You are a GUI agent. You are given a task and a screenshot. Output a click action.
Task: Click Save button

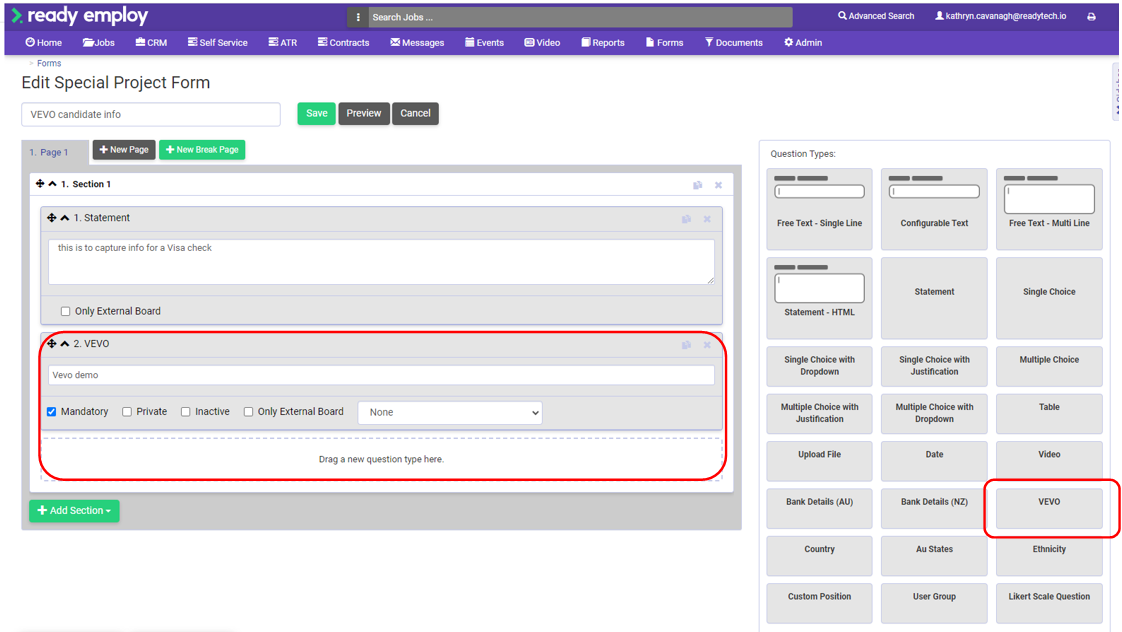[316, 113]
